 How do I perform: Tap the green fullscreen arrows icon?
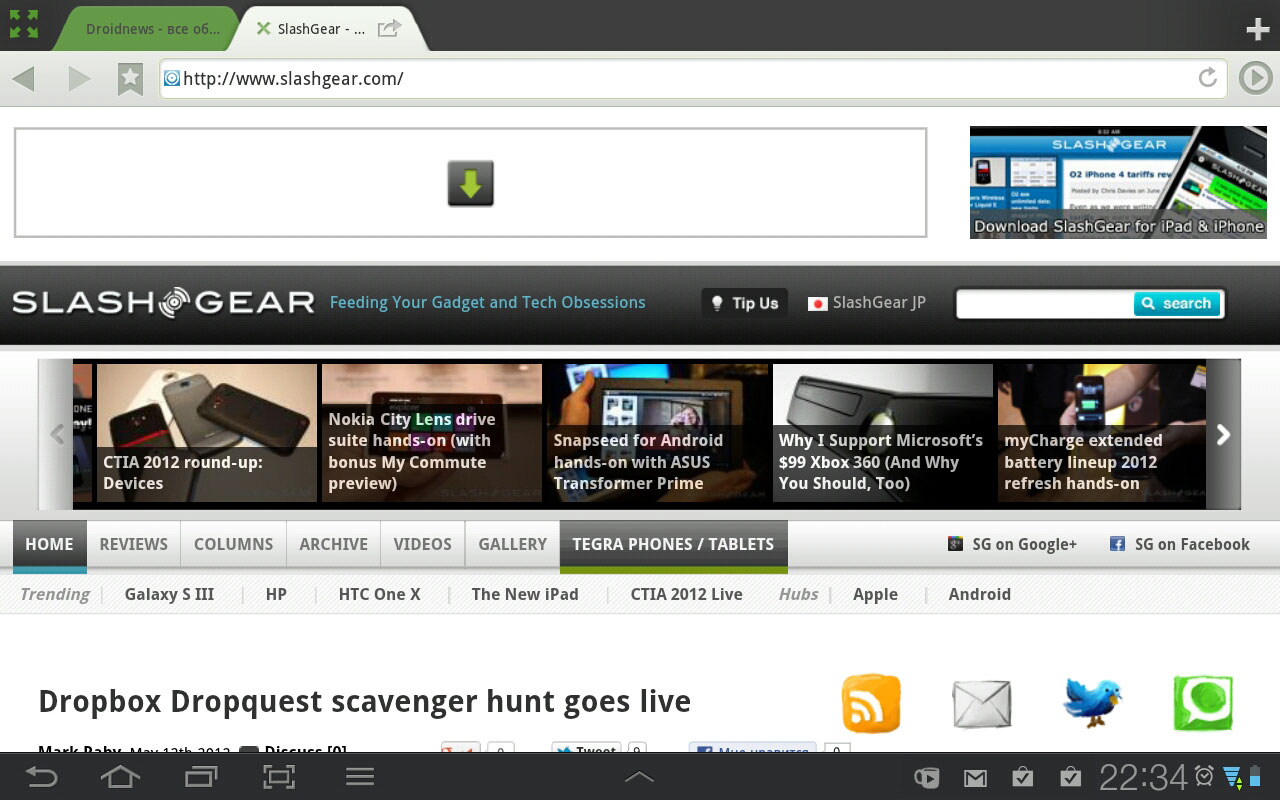pos(24,24)
